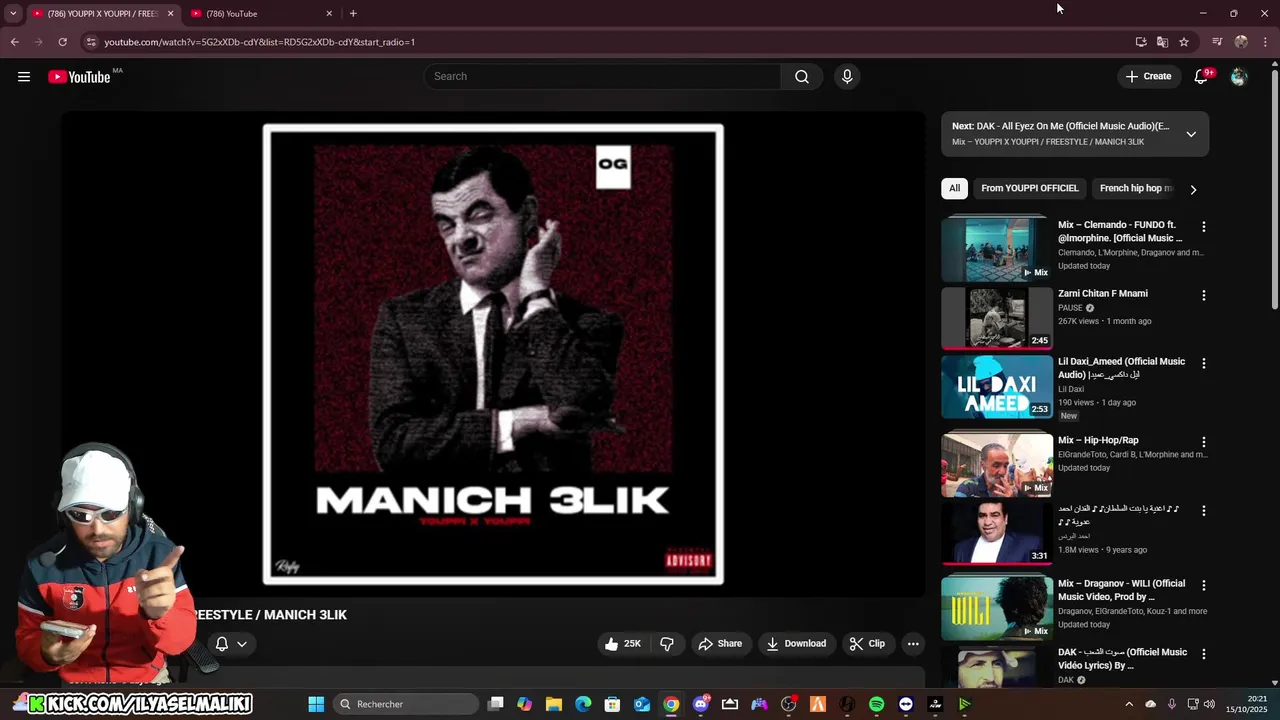Open the YouTube guide hamburger menu
The height and width of the screenshot is (720, 1280).
click(x=24, y=77)
